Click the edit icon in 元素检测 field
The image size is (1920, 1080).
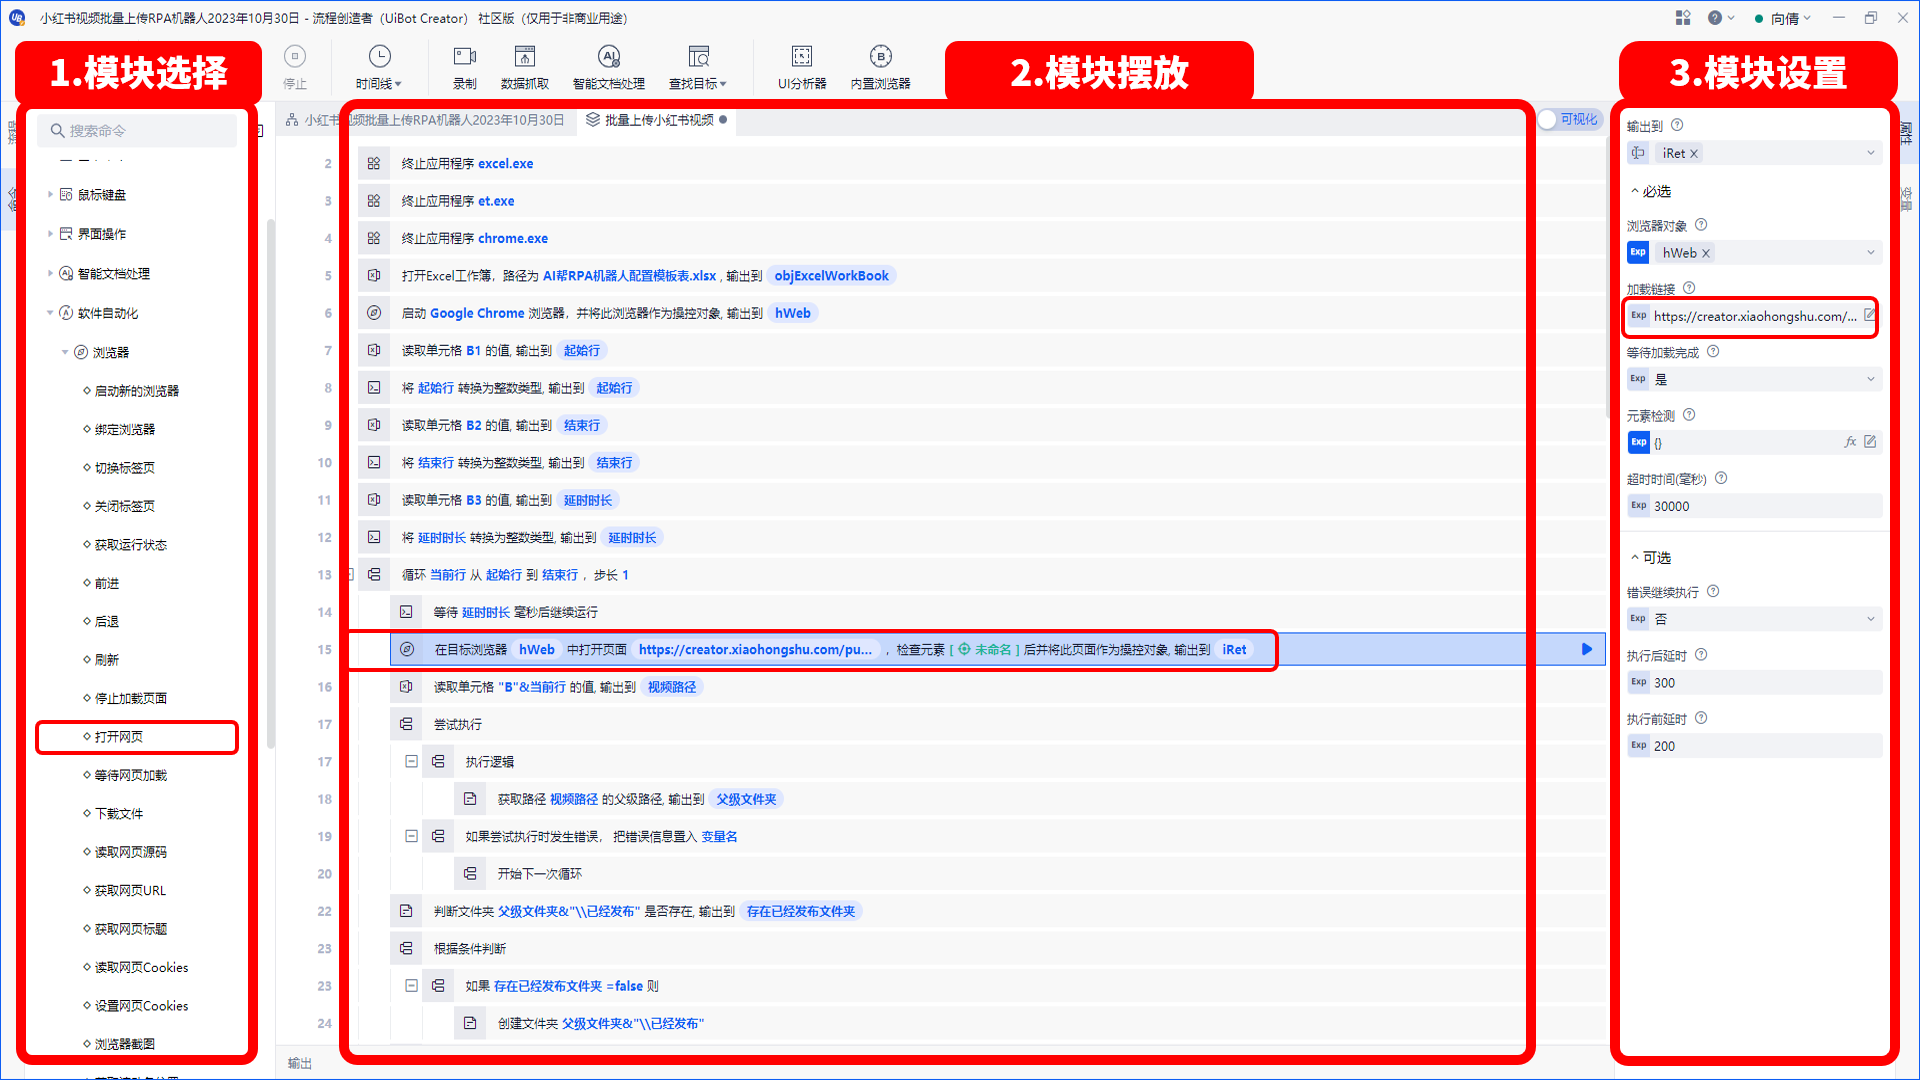(x=1870, y=442)
